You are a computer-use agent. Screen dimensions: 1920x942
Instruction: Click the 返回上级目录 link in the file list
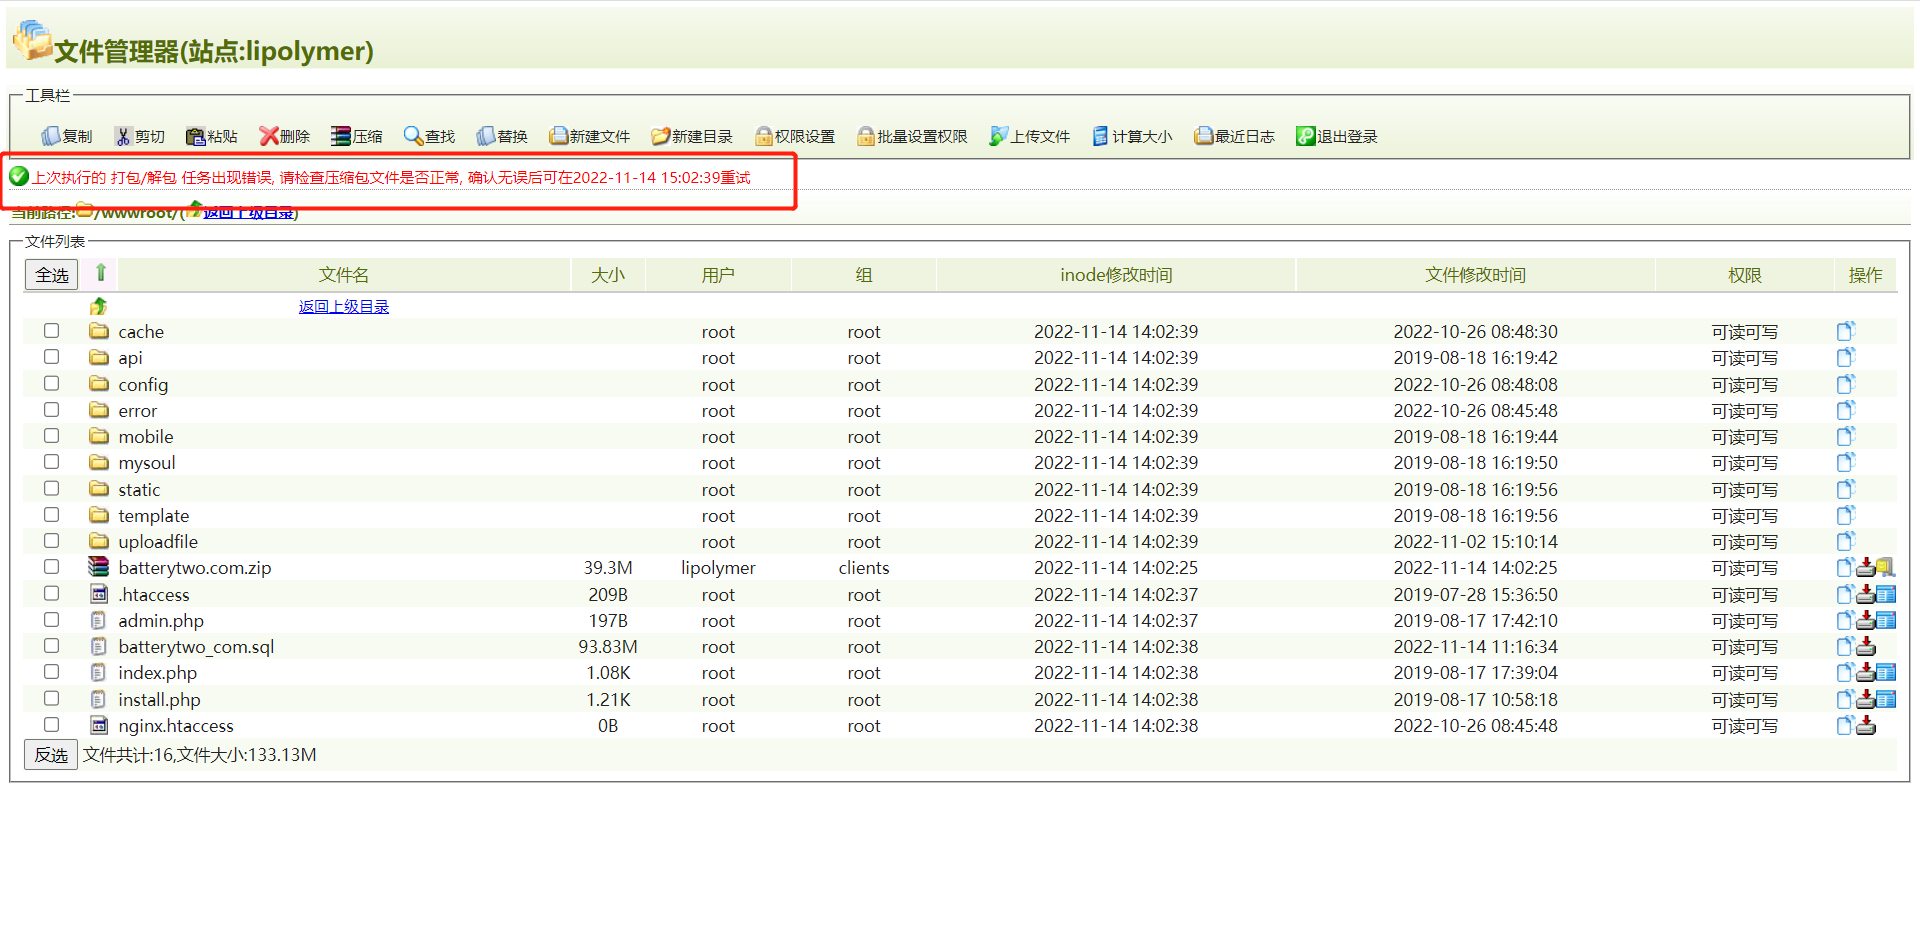tap(343, 306)
